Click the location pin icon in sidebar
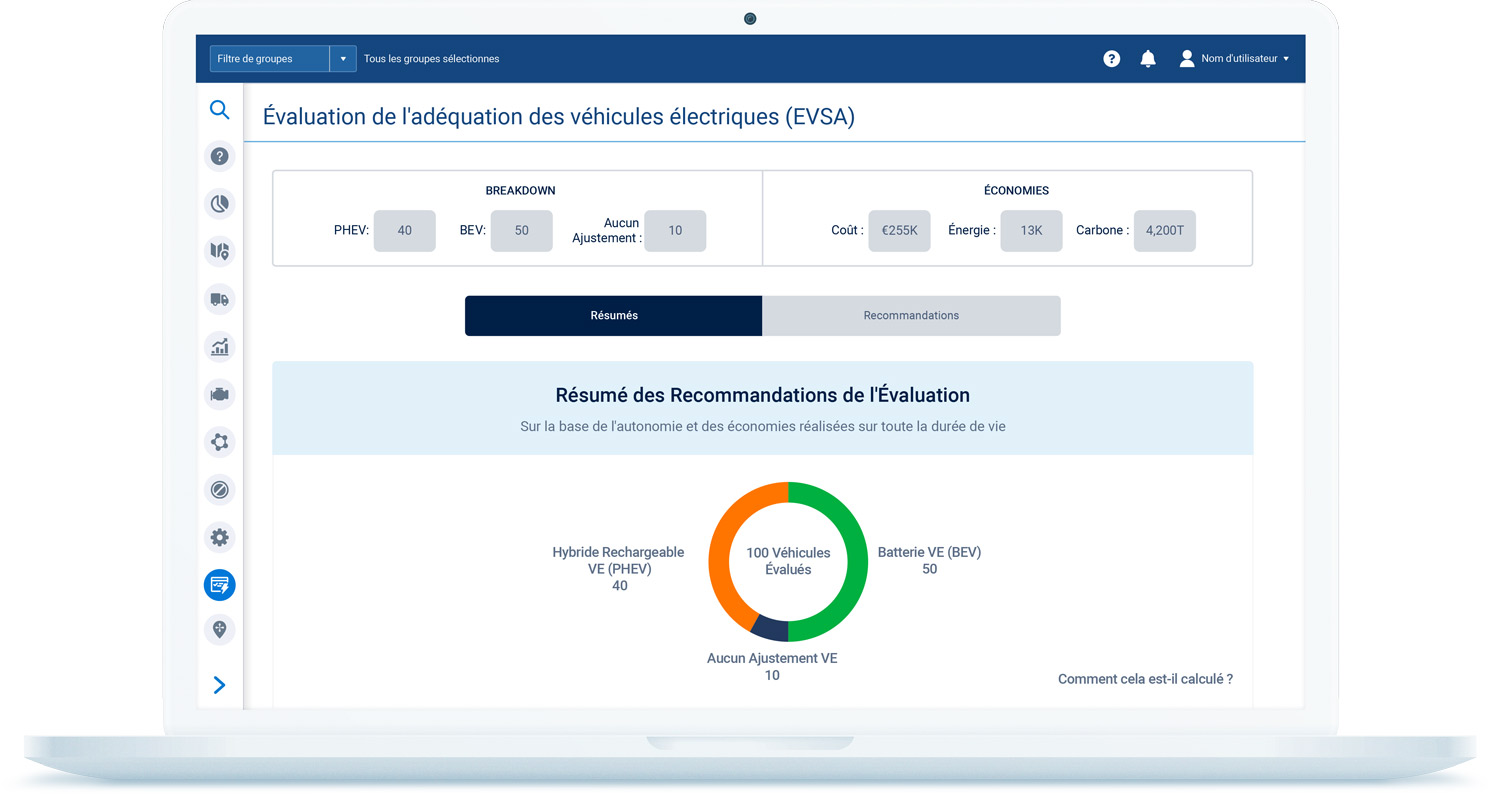1496x794 pixels. 220,629
